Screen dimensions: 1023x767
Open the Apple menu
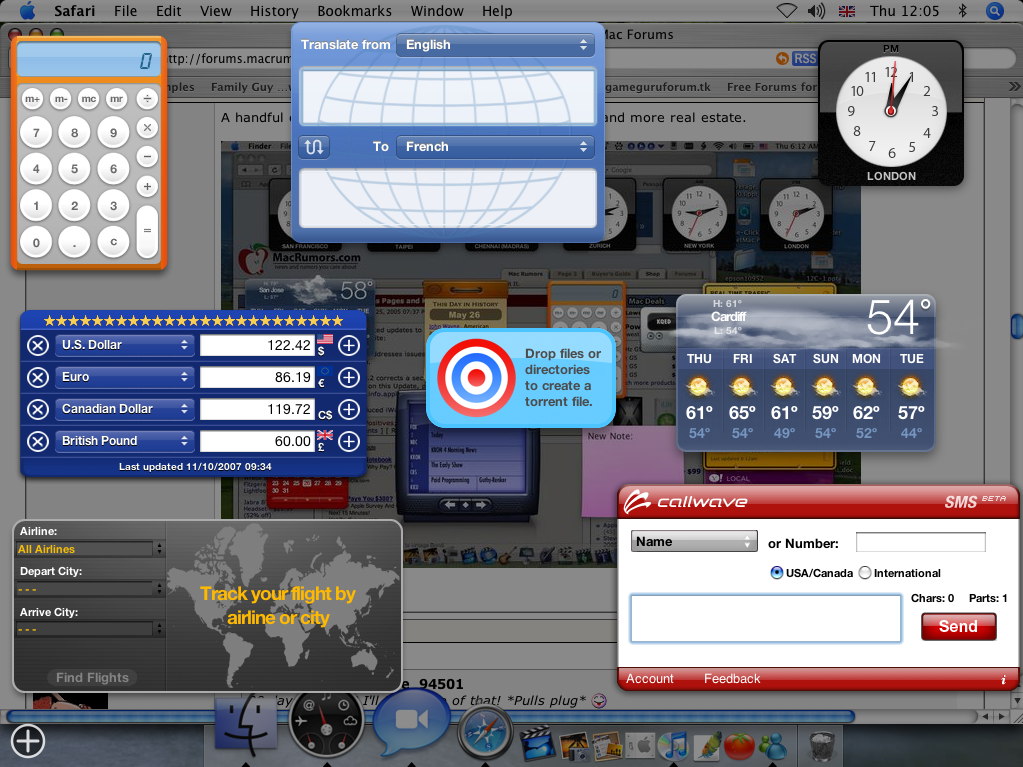pyautogui.click(x=27, y=11)
